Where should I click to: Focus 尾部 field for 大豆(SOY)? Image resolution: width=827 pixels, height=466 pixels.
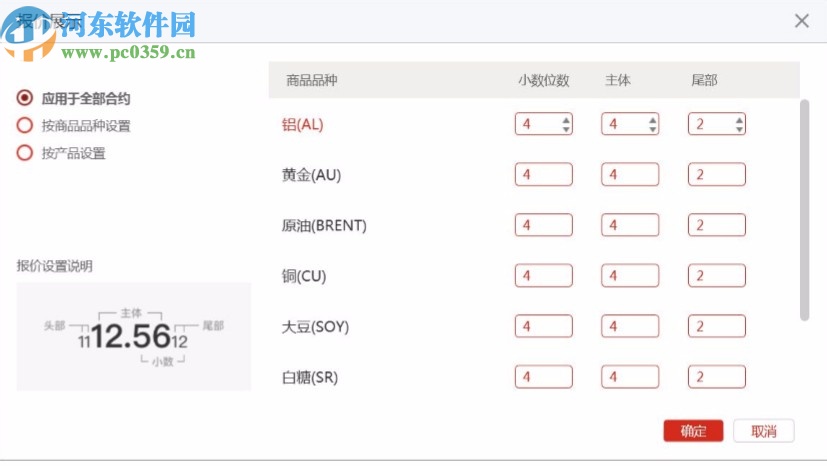[x=716, y=326]
